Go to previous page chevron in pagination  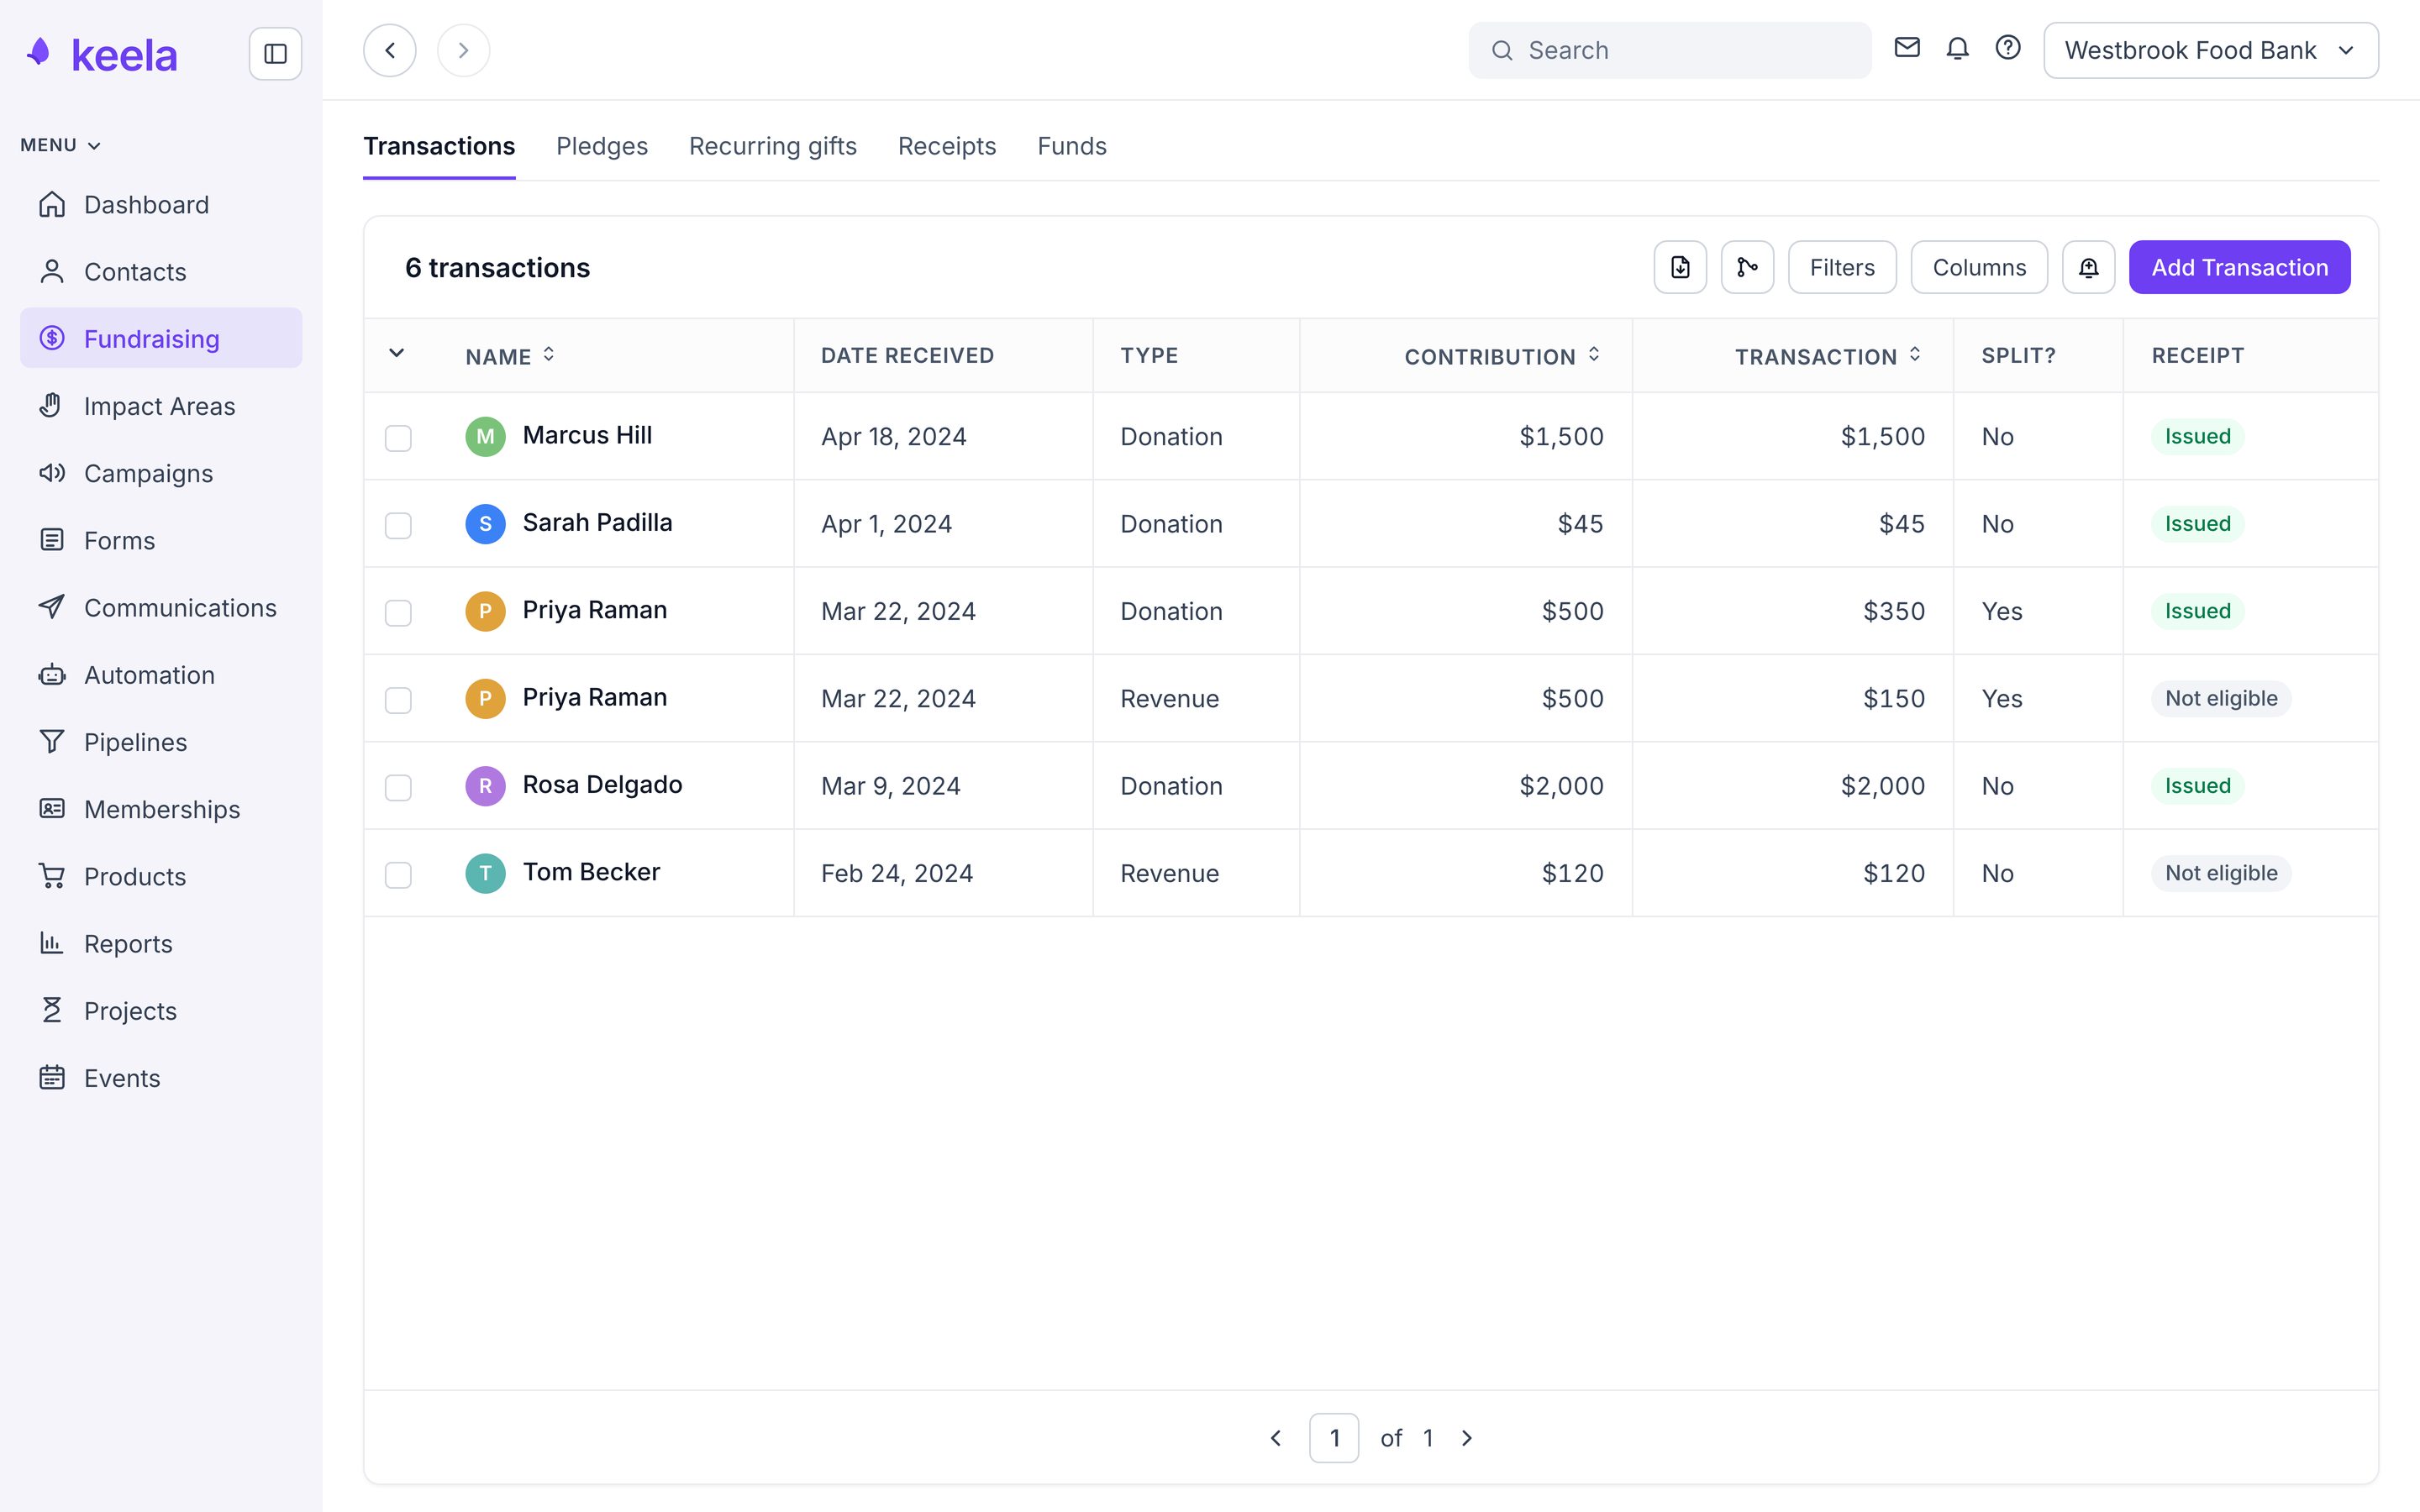(x=1275, y=1438)
